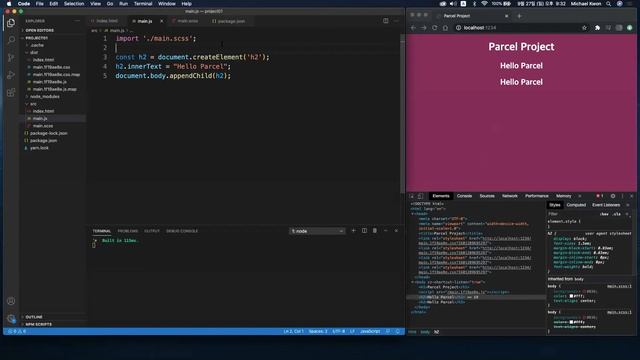Open the PROBLEMS panel tab
This screenshot has width=640, height=360.
[128, 231]
